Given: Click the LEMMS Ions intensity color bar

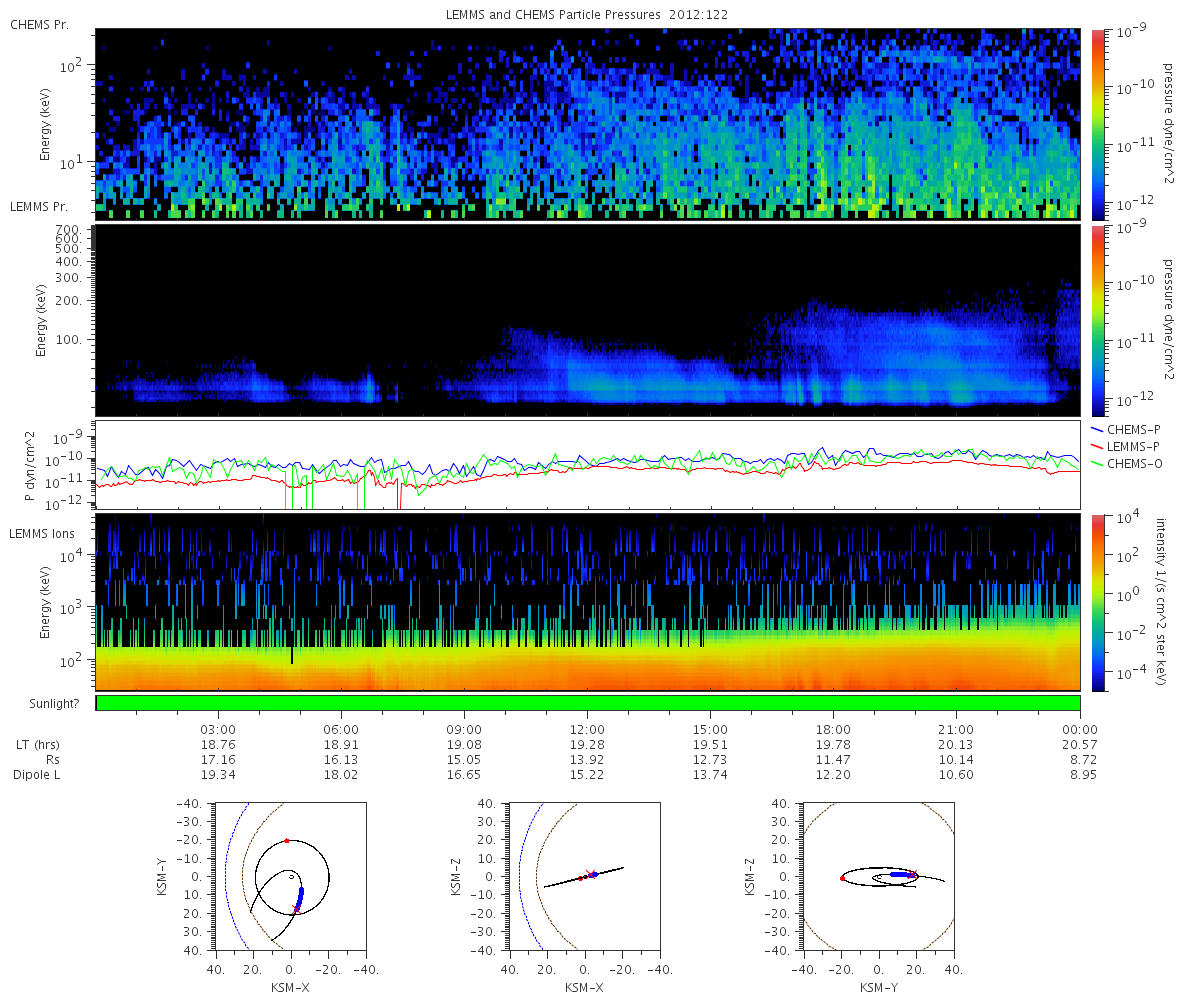Looking at the screenshot, I should [x=1097, y=602].
